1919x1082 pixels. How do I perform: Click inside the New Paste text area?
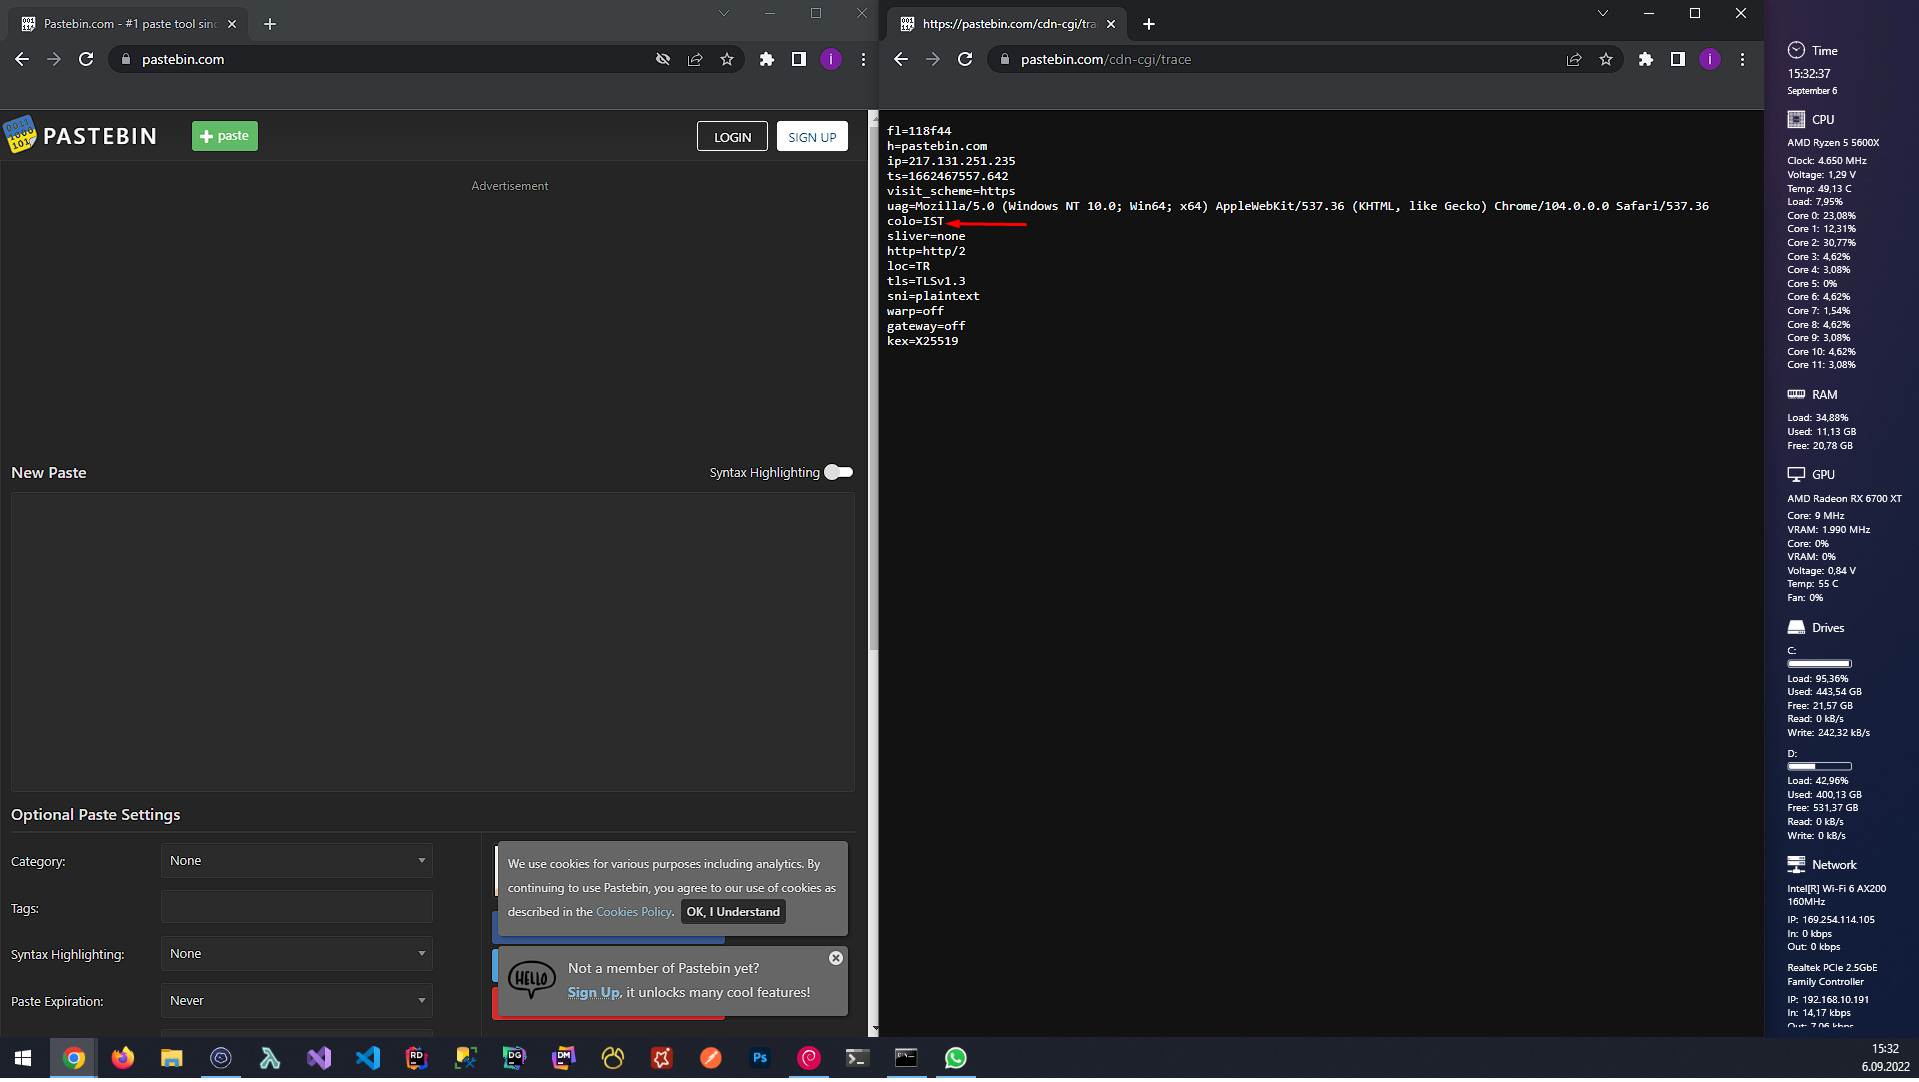tap(433, 641)
